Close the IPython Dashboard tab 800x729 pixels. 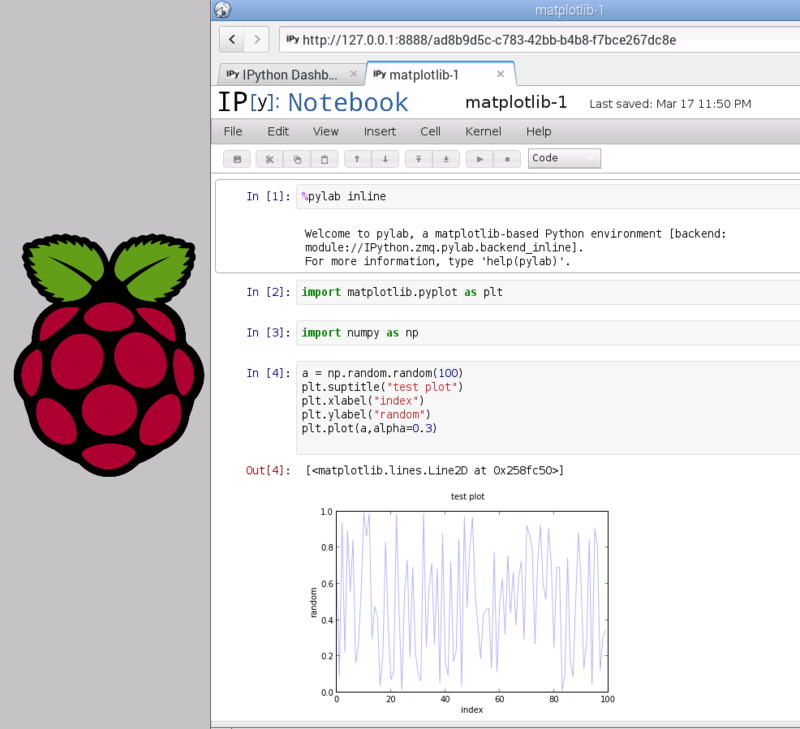(354, 74)
